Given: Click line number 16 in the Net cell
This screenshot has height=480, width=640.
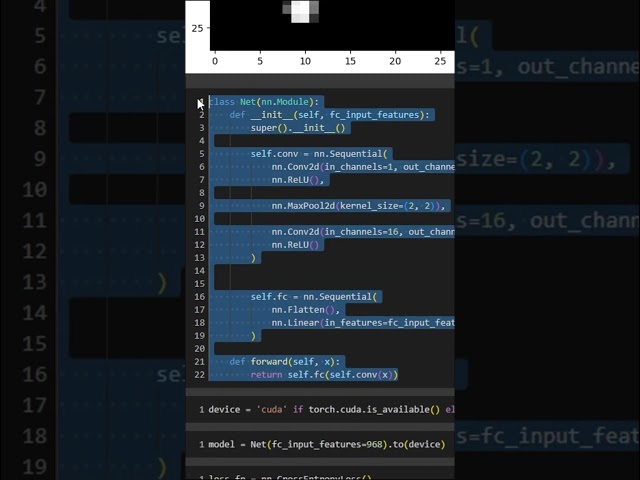Looking at the screenshot, I should click(200, 297).
